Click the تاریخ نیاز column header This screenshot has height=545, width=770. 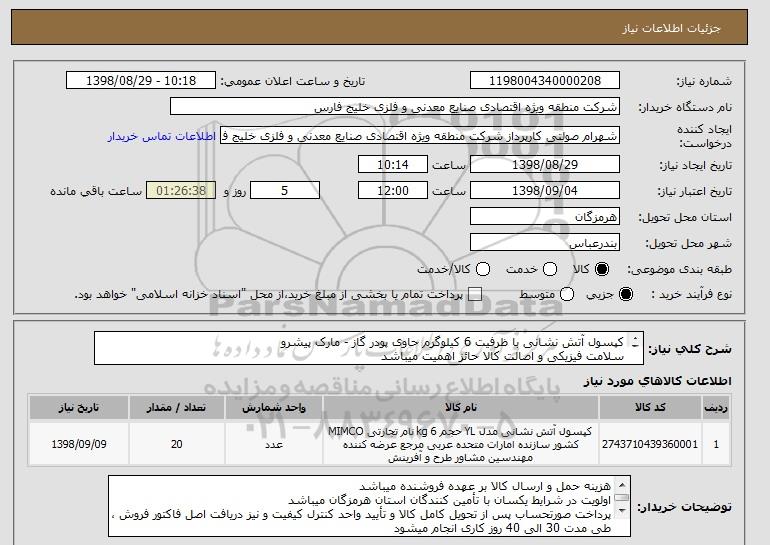click(79, 408)
